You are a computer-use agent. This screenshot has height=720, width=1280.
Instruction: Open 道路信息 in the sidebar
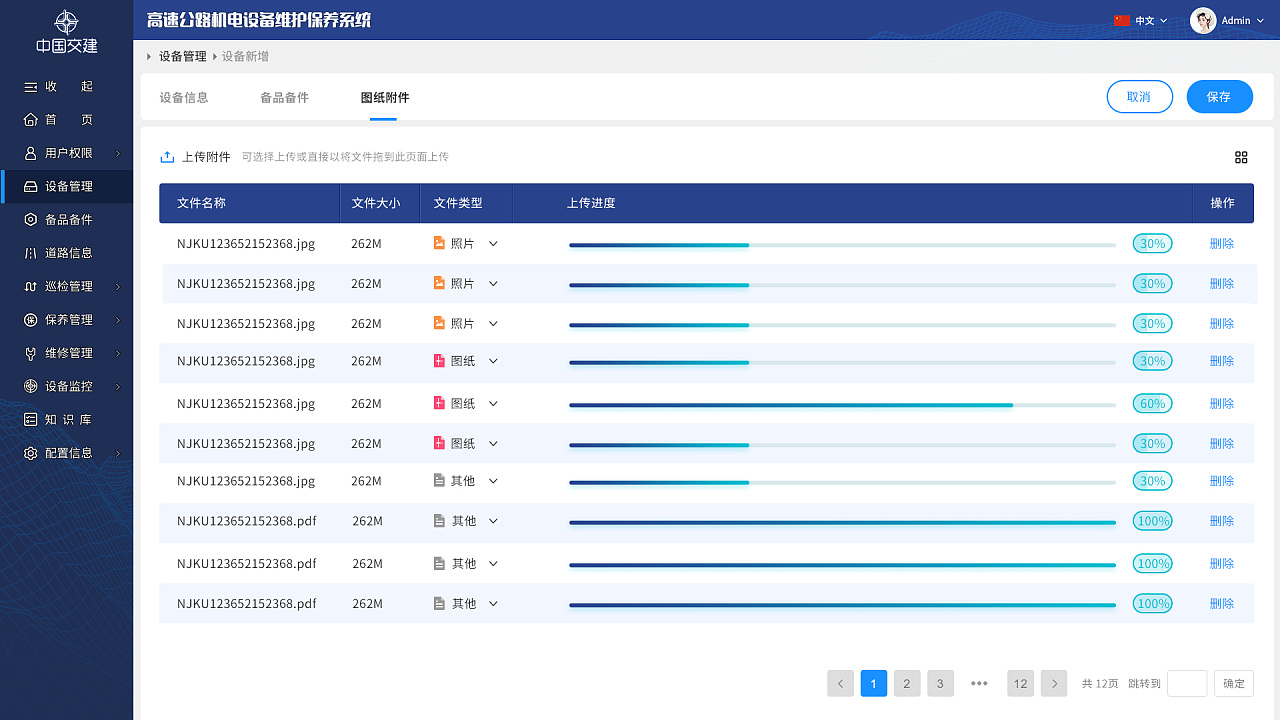pyautogui.click(x=68, y=253)
